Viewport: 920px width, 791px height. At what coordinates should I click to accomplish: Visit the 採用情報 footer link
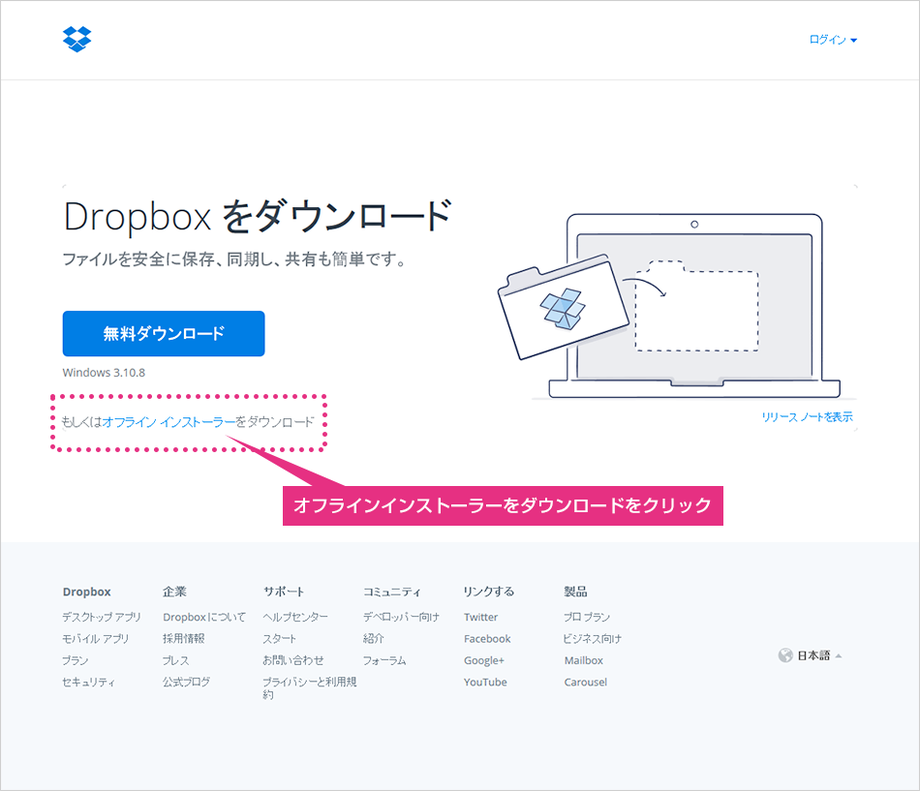tap(184, 638)
